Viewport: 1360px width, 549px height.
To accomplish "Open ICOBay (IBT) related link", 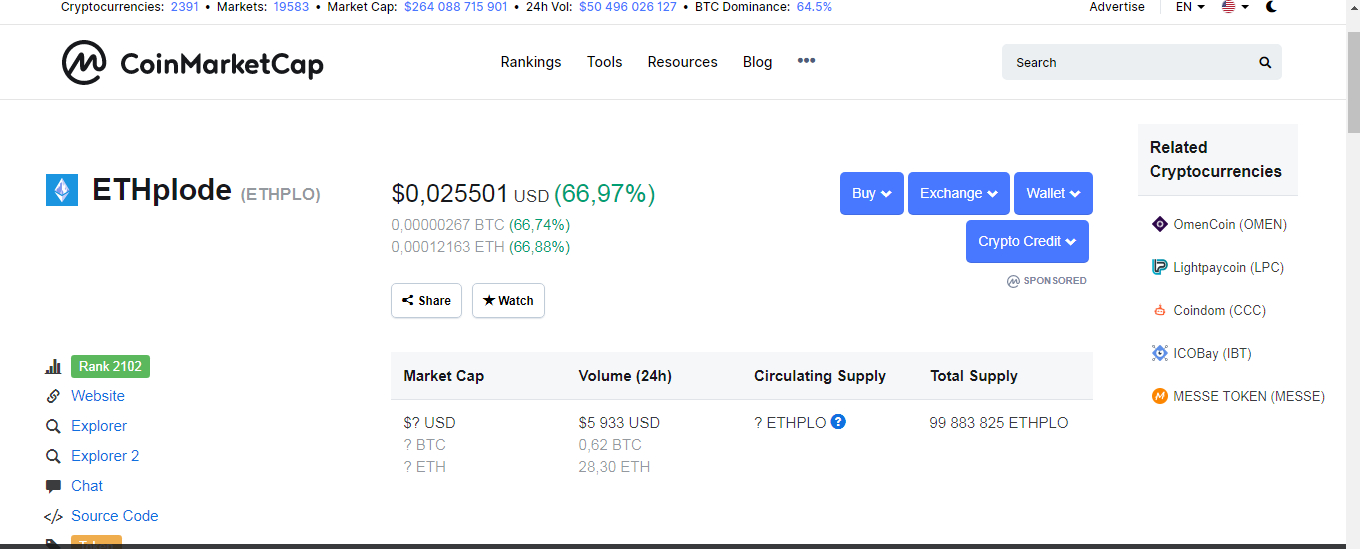I will 1212,353.
